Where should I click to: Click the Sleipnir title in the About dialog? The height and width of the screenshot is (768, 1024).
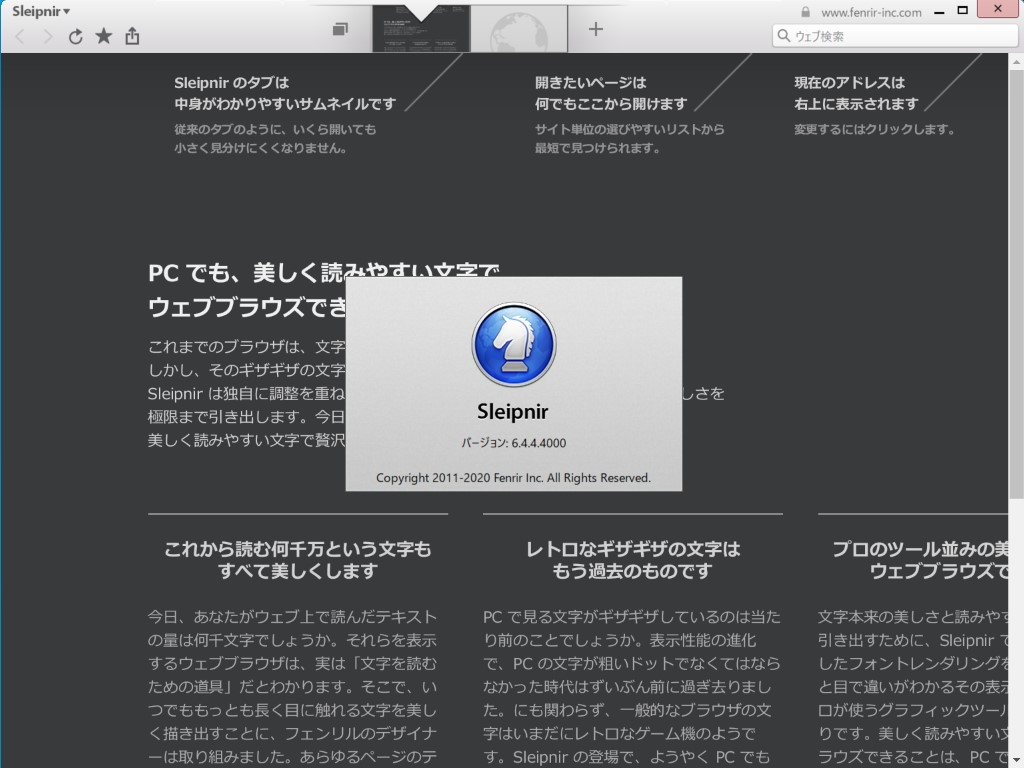pos(512,410)
